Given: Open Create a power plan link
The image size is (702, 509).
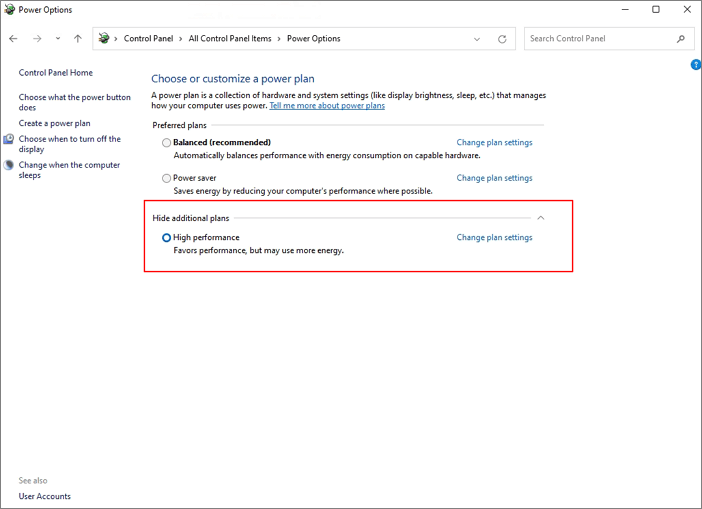Looking at the screenshot, I should pyautogui.click(x=54, y=124).
